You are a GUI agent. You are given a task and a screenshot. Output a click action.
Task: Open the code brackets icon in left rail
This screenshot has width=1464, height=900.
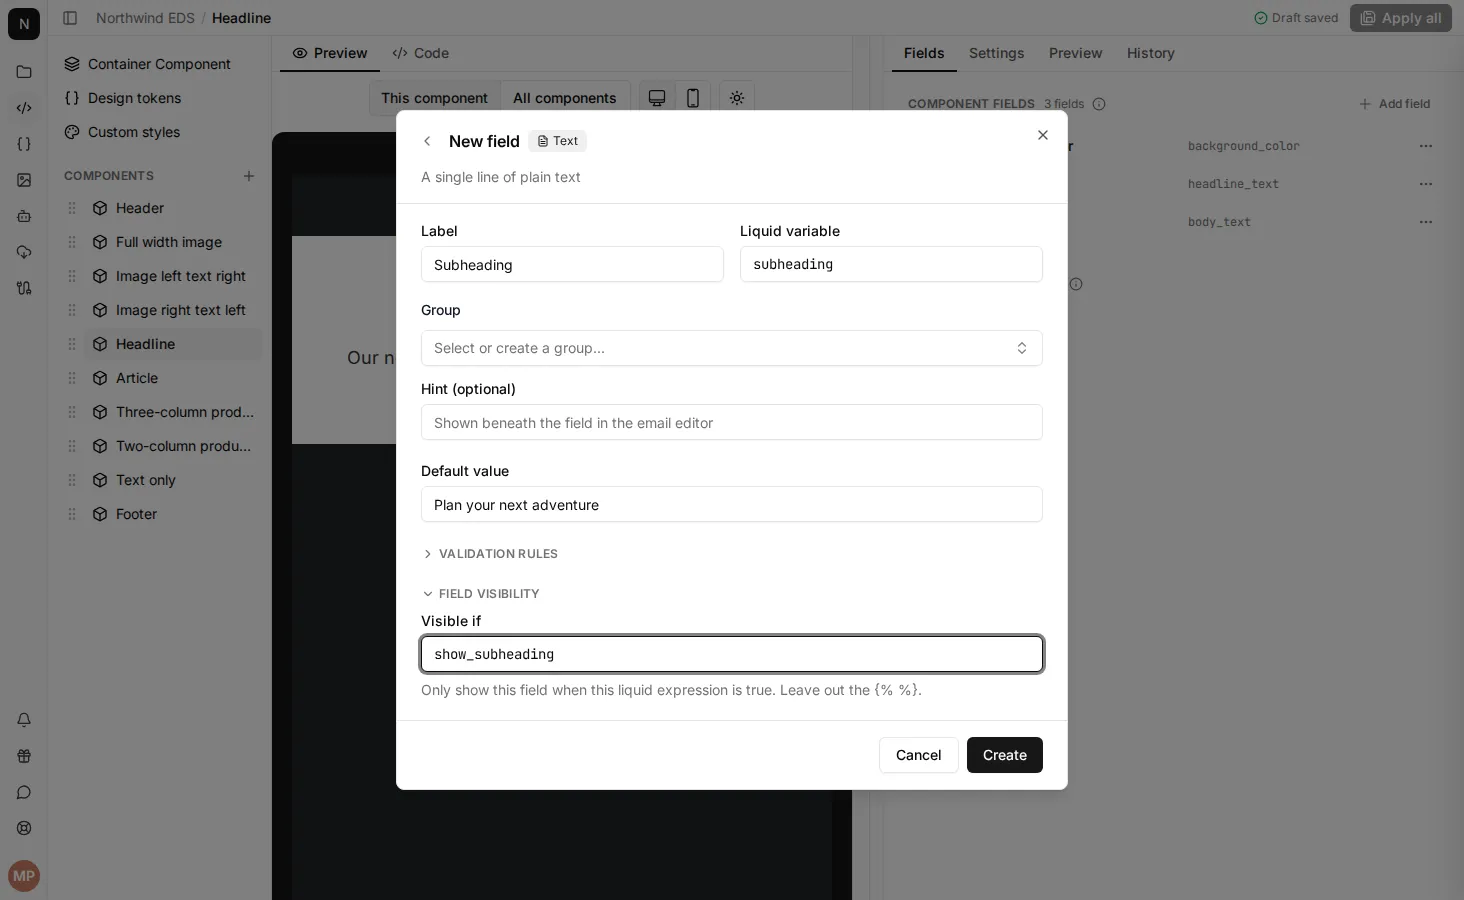pyautogui.click(x=24, y=108)
